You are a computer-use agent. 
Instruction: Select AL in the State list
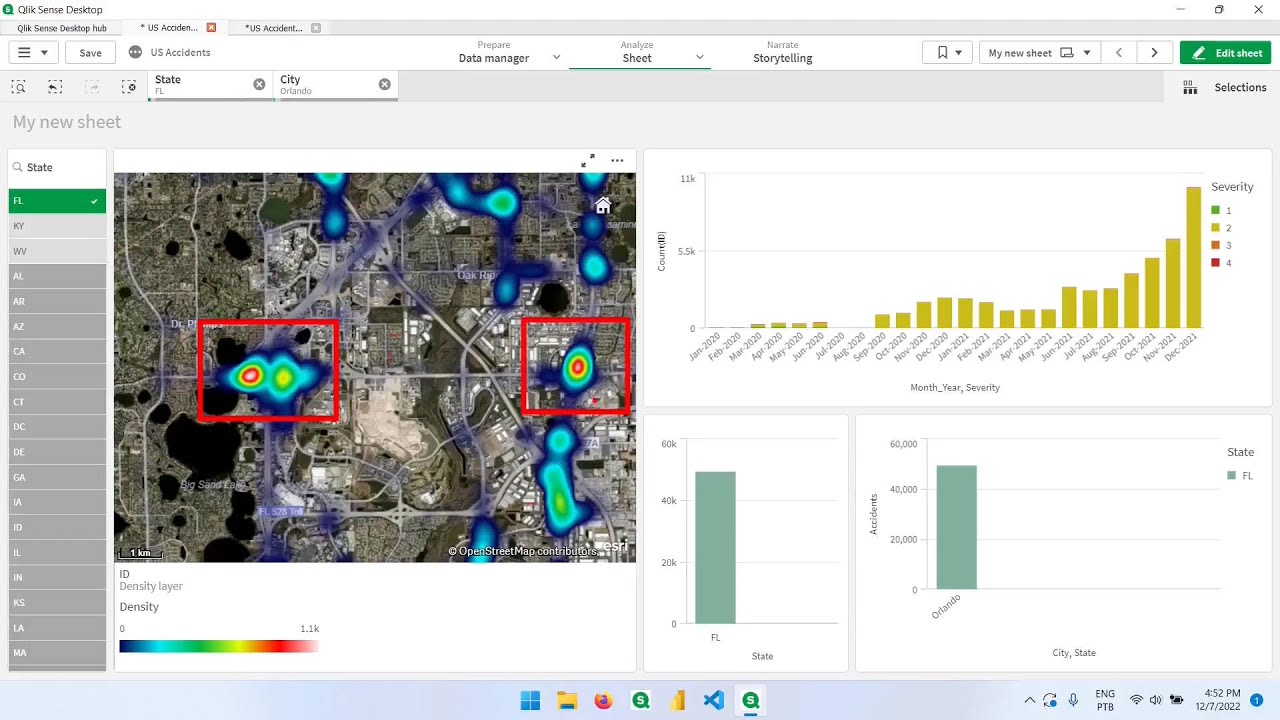[x=57, y=276]
